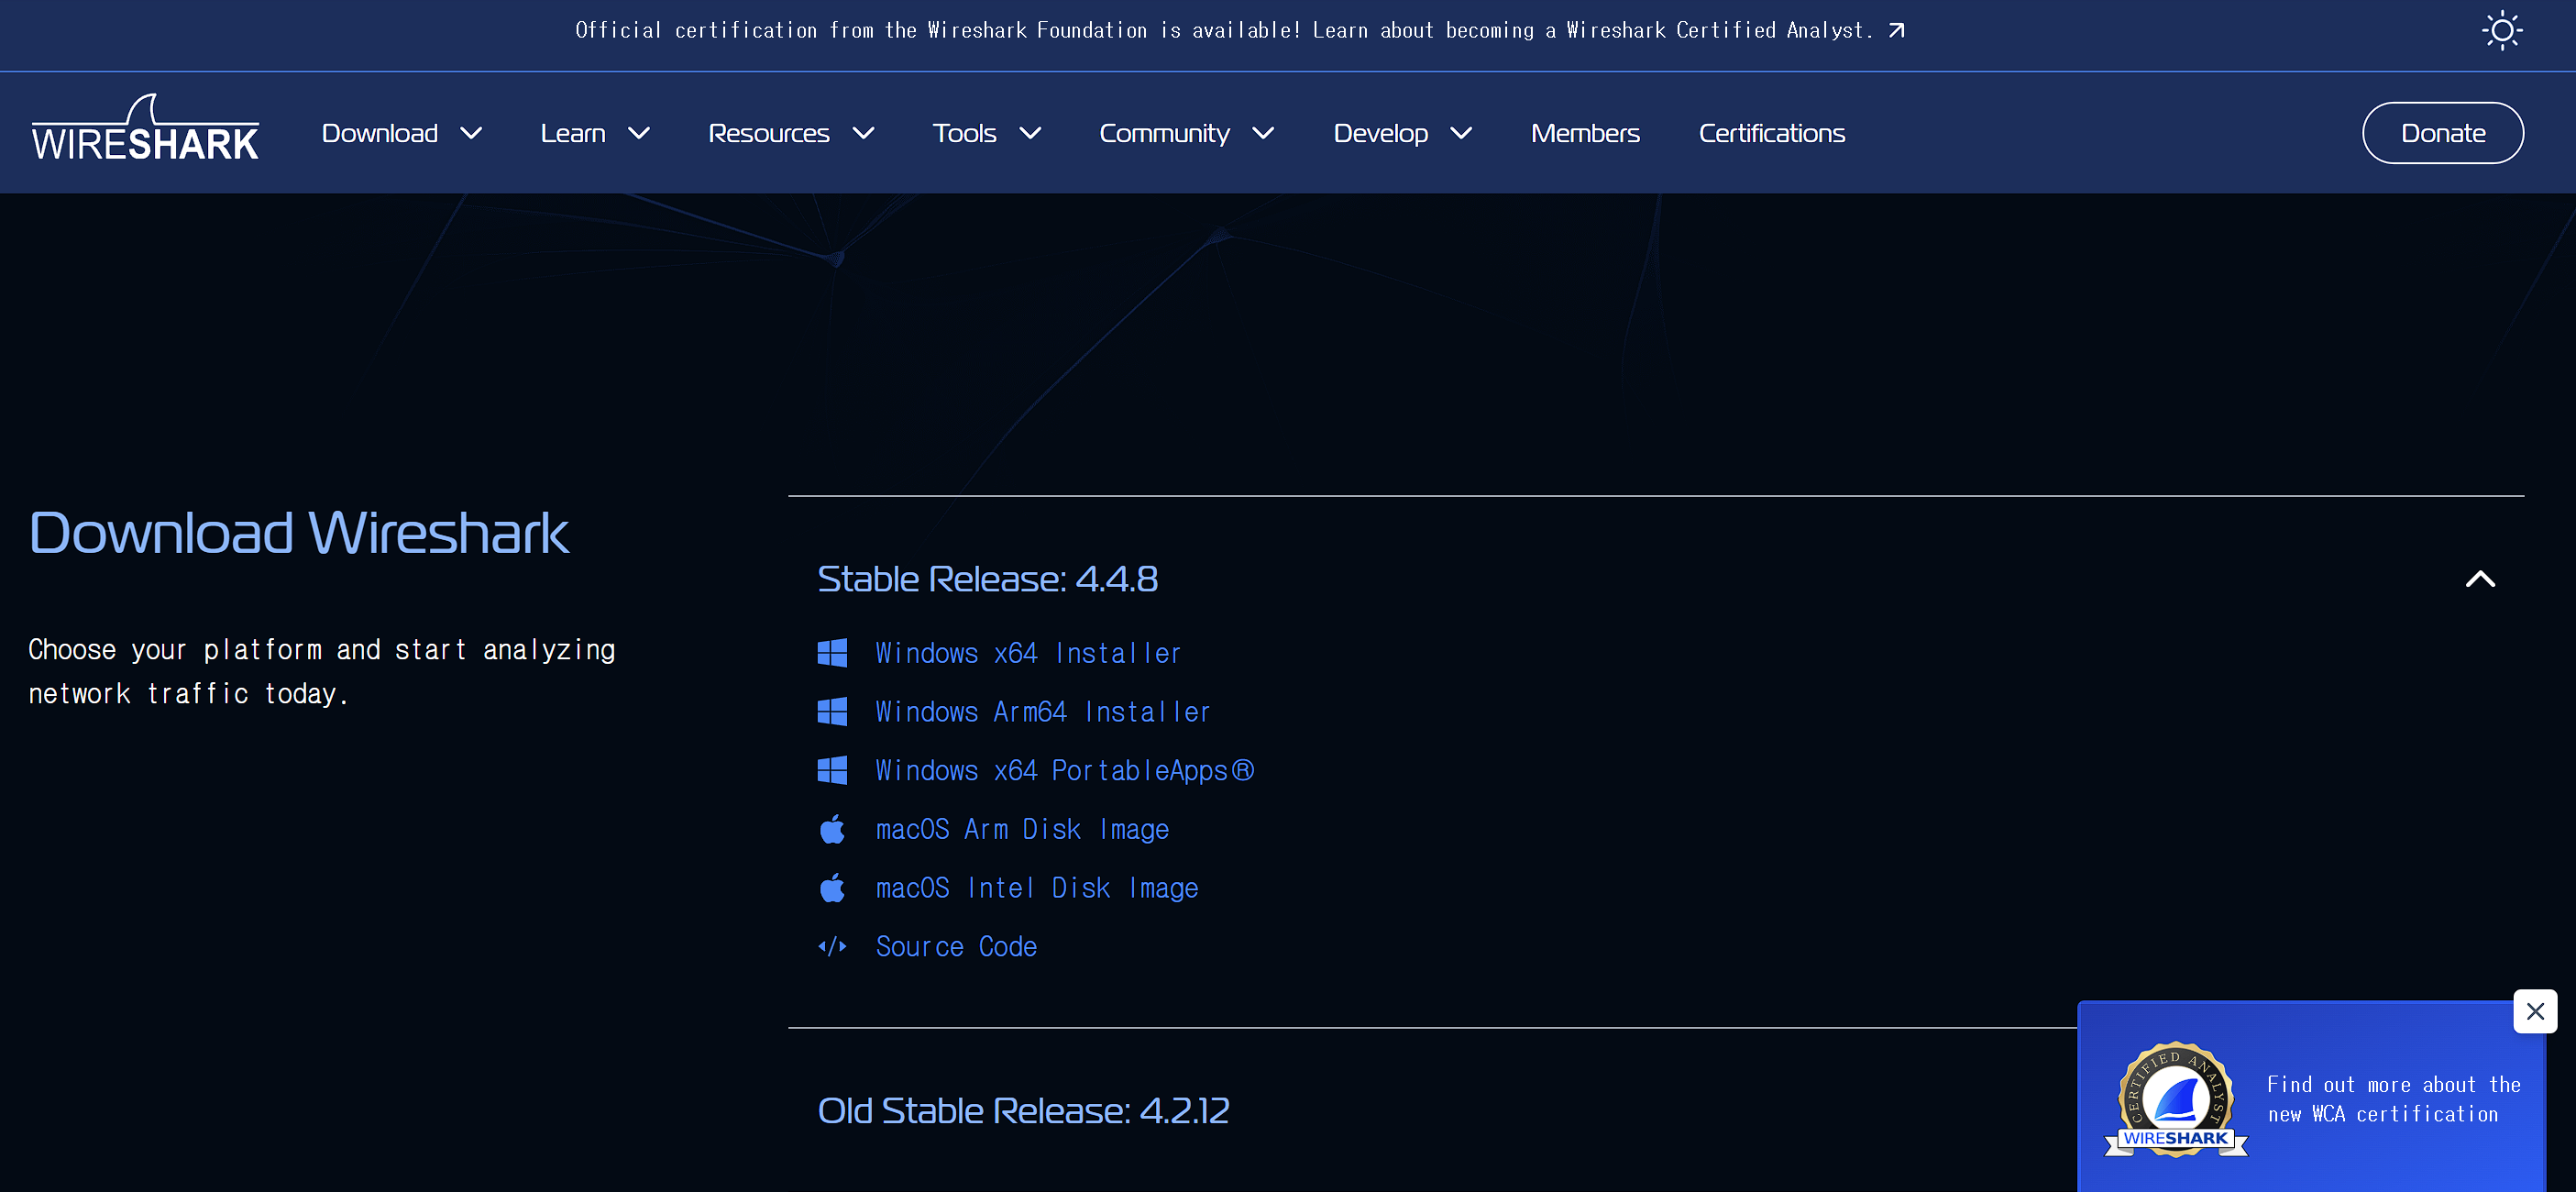Collapse the Stable Release 4.4.8 section

pyautogui.click(x=2480, y=579)
